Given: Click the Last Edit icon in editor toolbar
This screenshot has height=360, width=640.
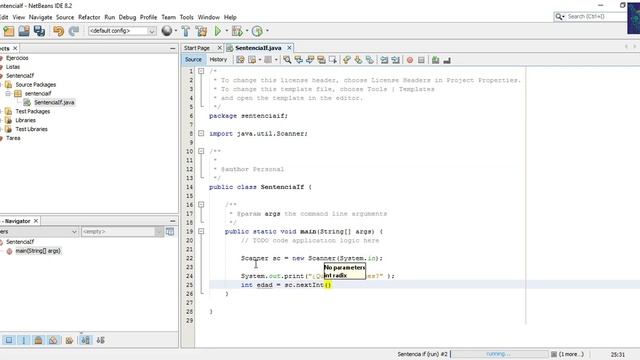Looking at the screenshot, I should click(240, 60).
